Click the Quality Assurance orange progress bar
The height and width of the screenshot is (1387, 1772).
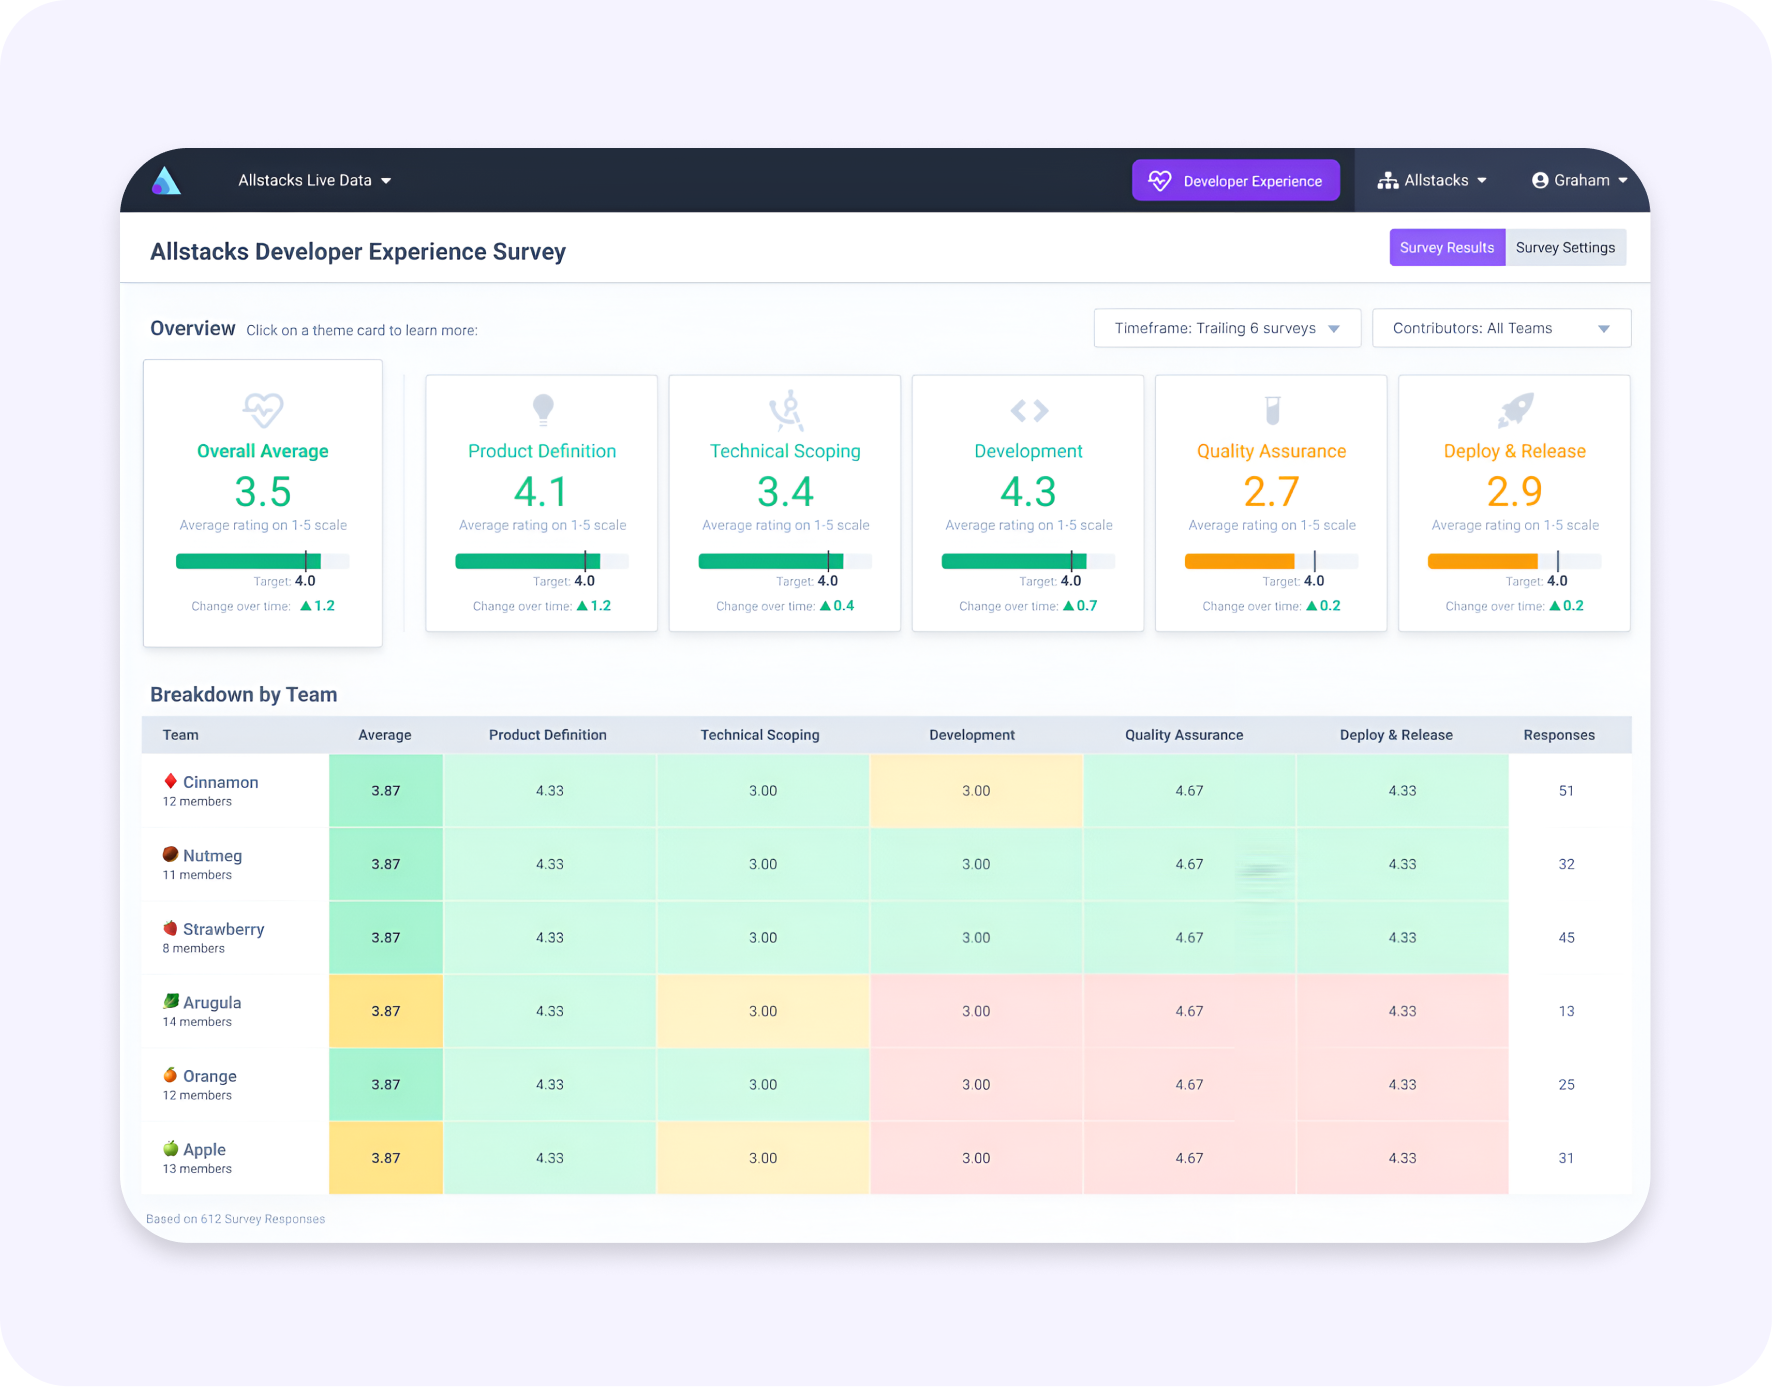point(1240,562)
